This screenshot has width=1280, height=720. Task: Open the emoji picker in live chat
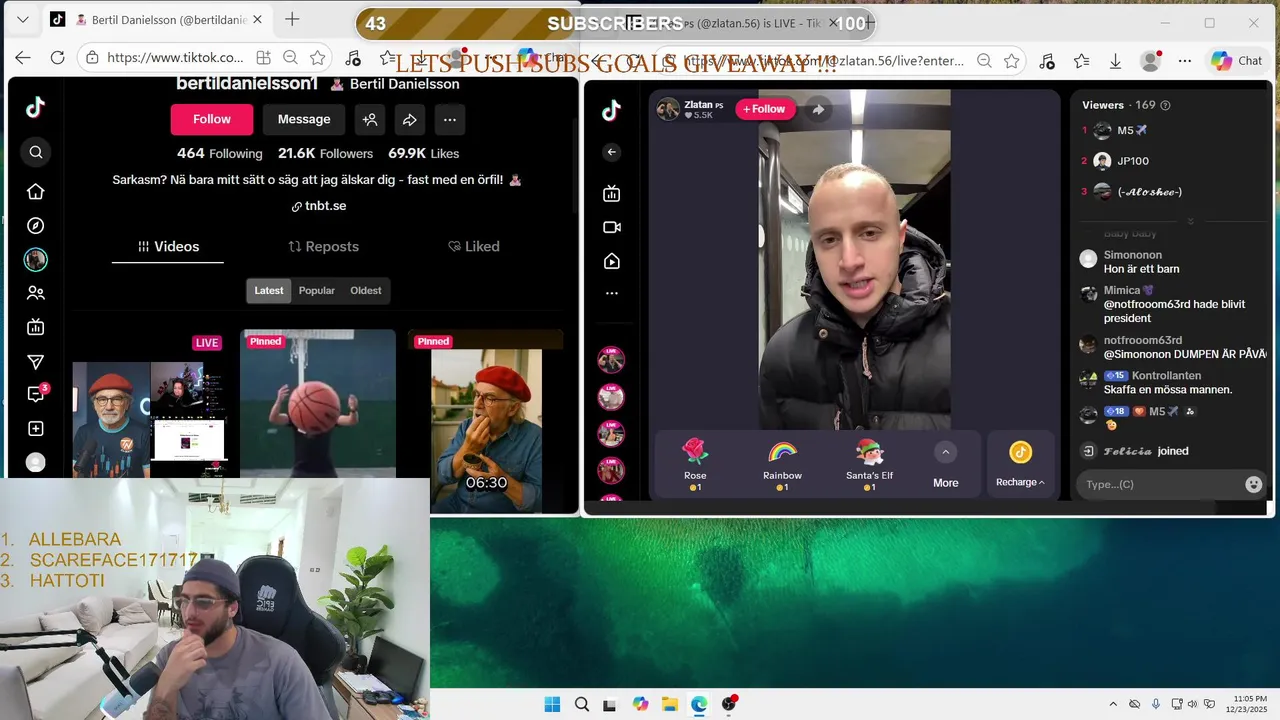(x=1254, y=484)
